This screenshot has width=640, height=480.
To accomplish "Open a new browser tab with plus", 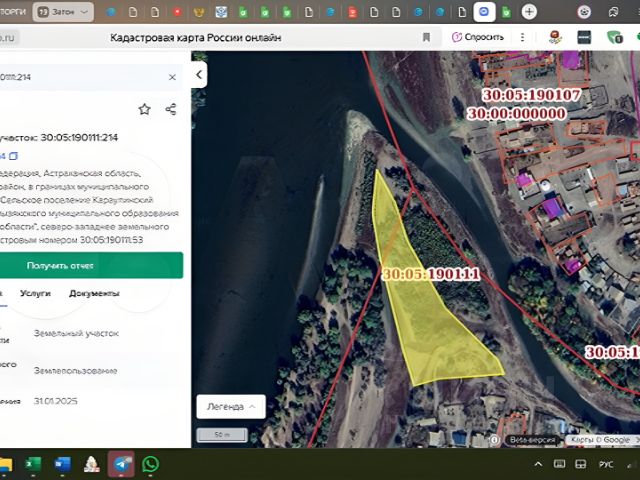I will pyautogui.click(x=529, y=12).
